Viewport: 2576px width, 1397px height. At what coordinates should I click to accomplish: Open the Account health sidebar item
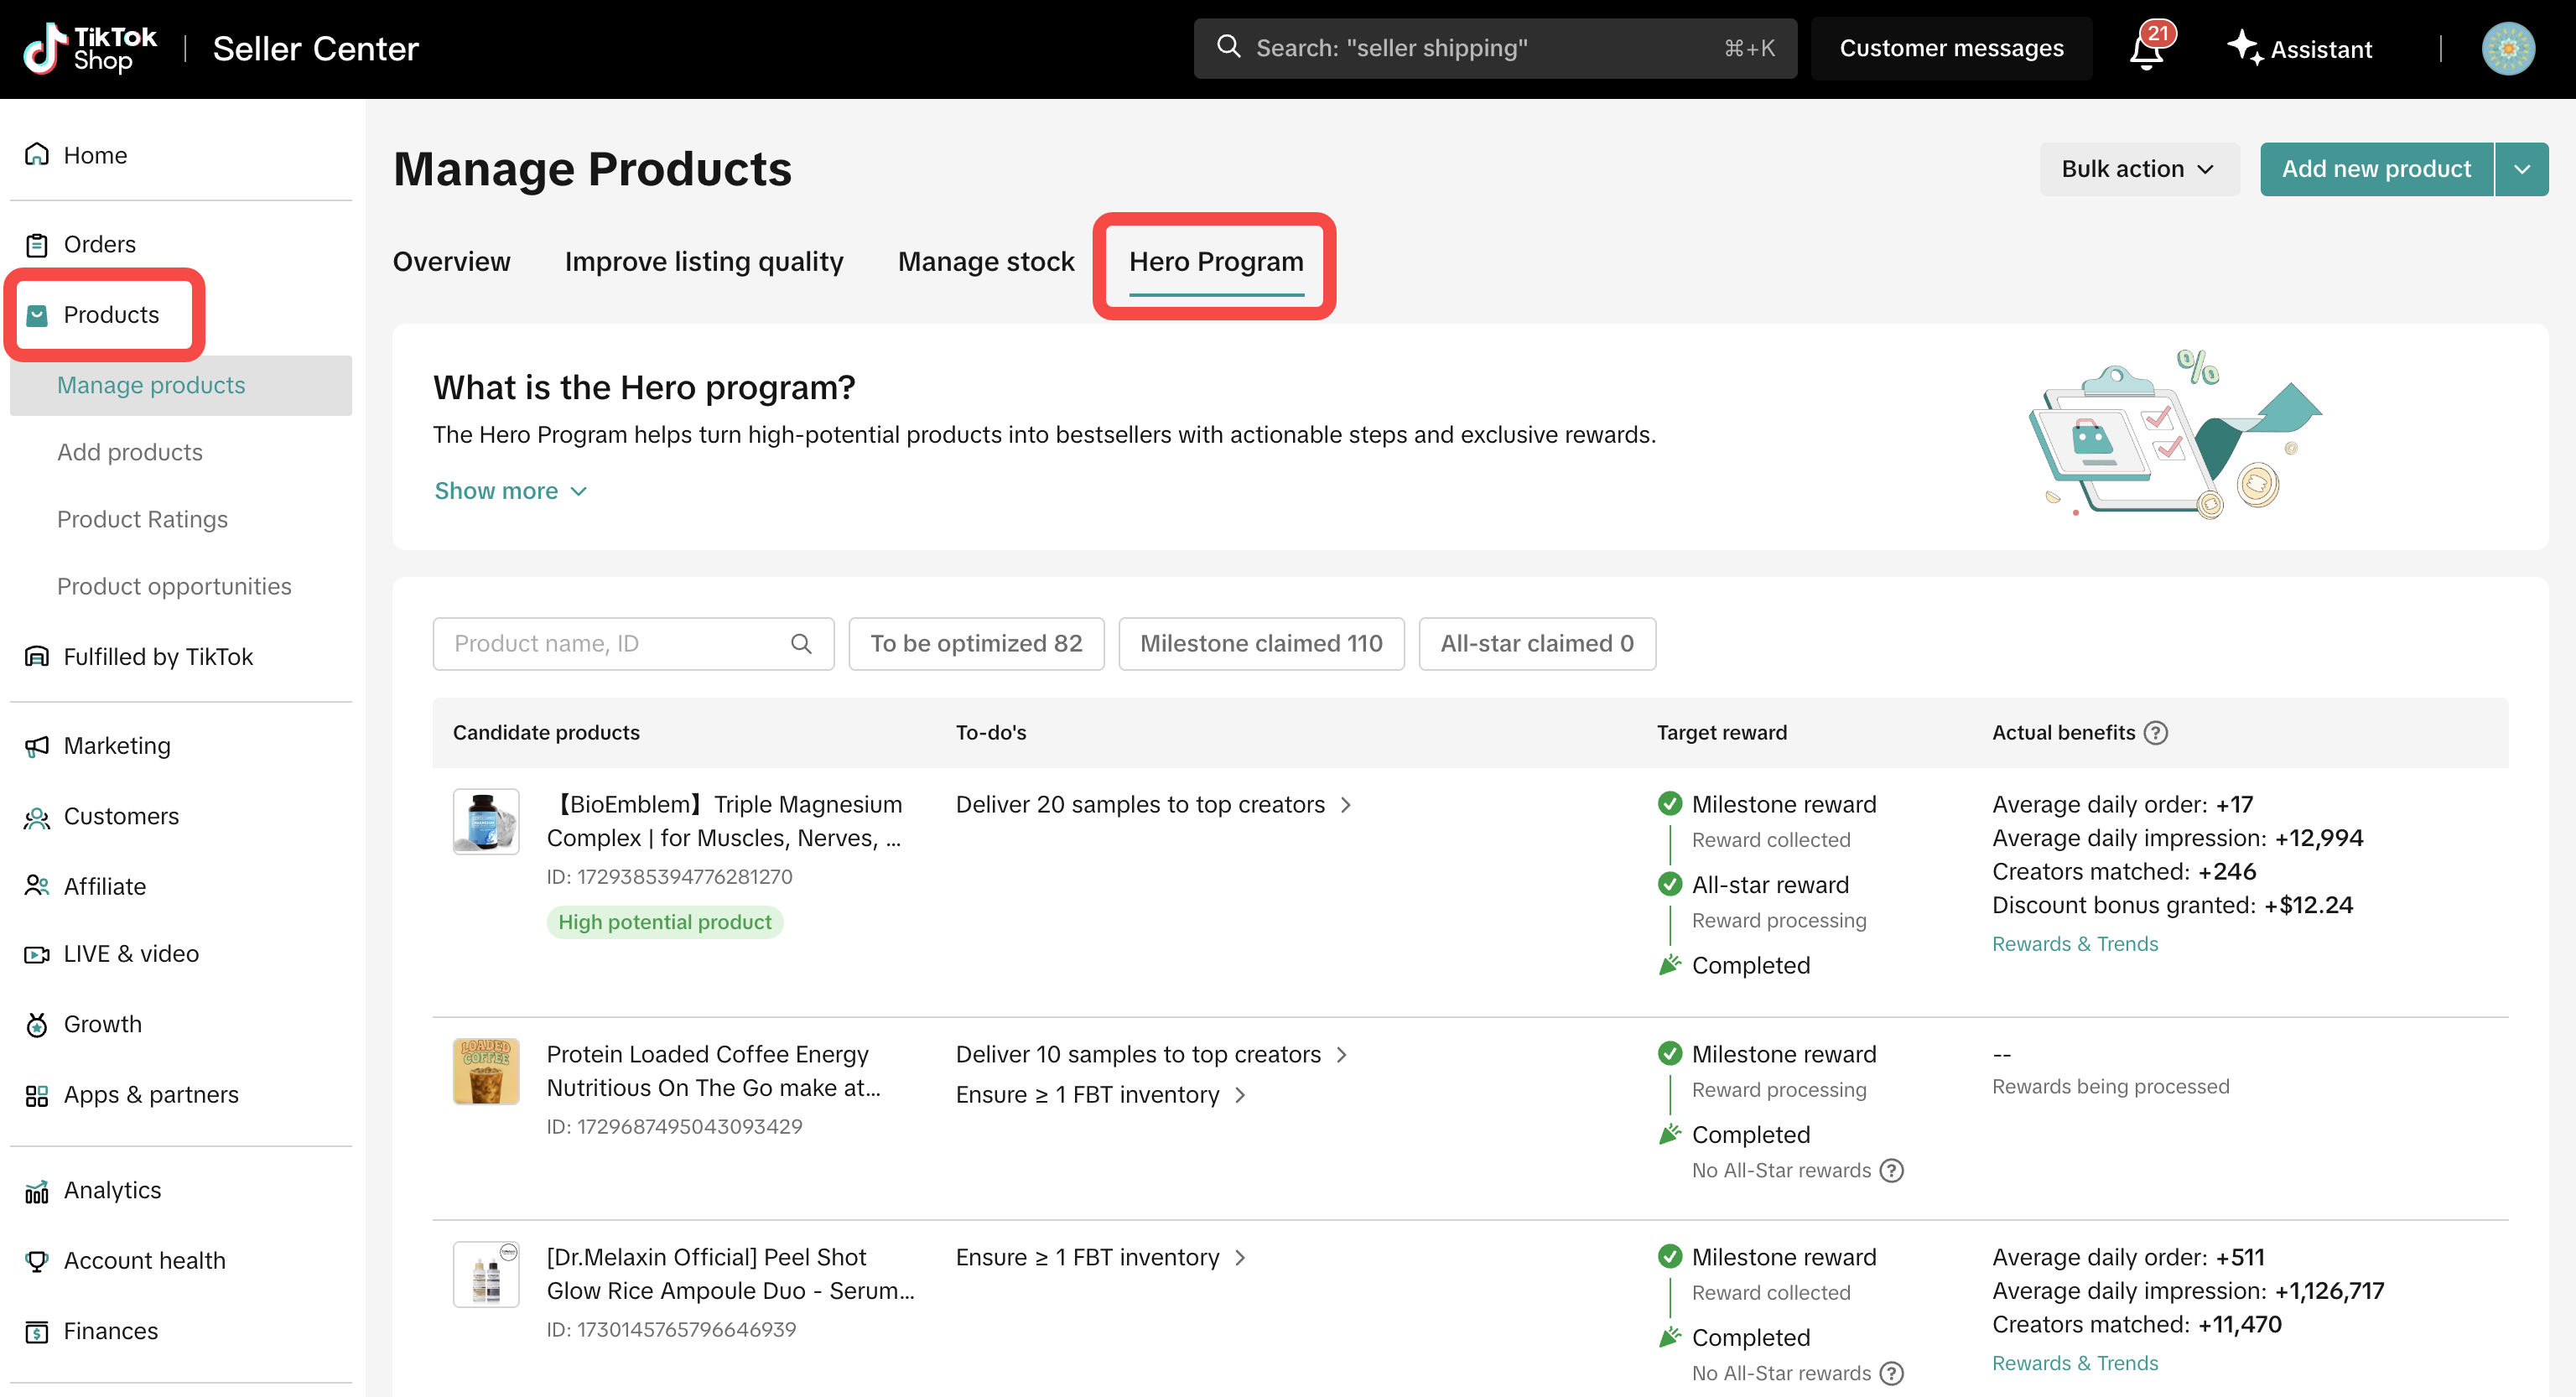click(x=144, y=1260)
